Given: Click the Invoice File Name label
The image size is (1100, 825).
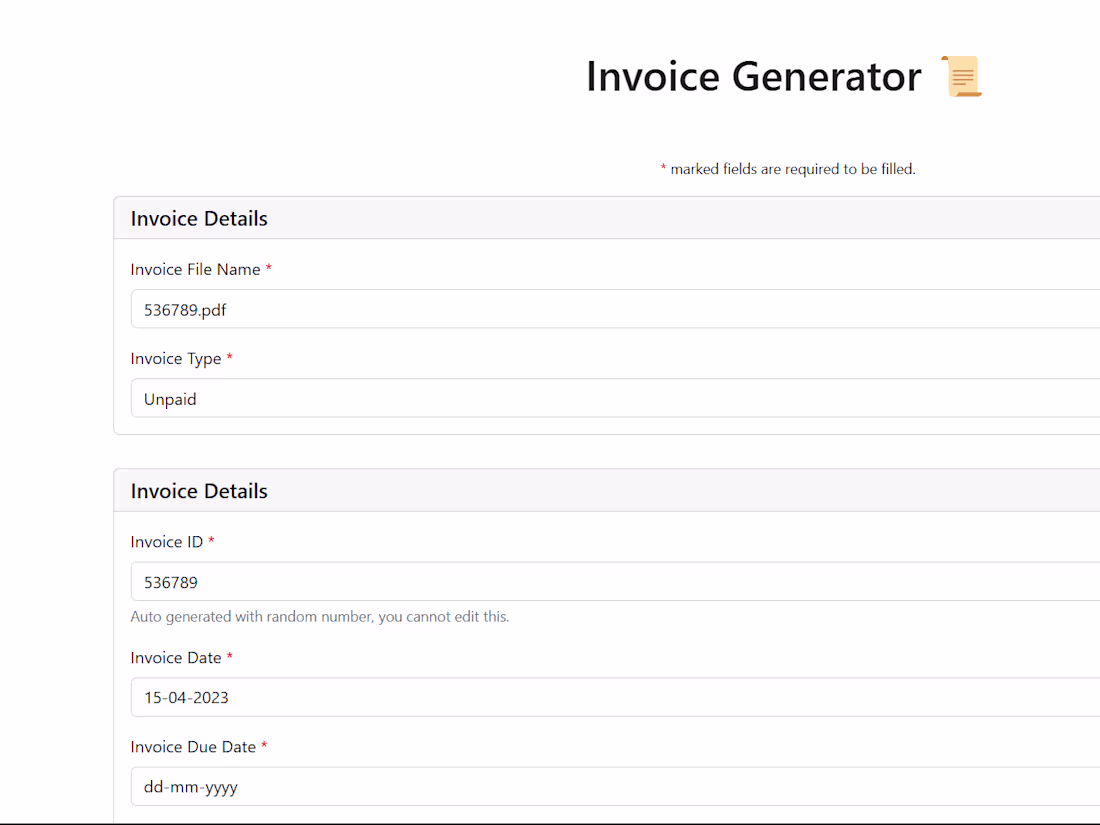Looking at the screenshot, I should [x=193, y=269].
